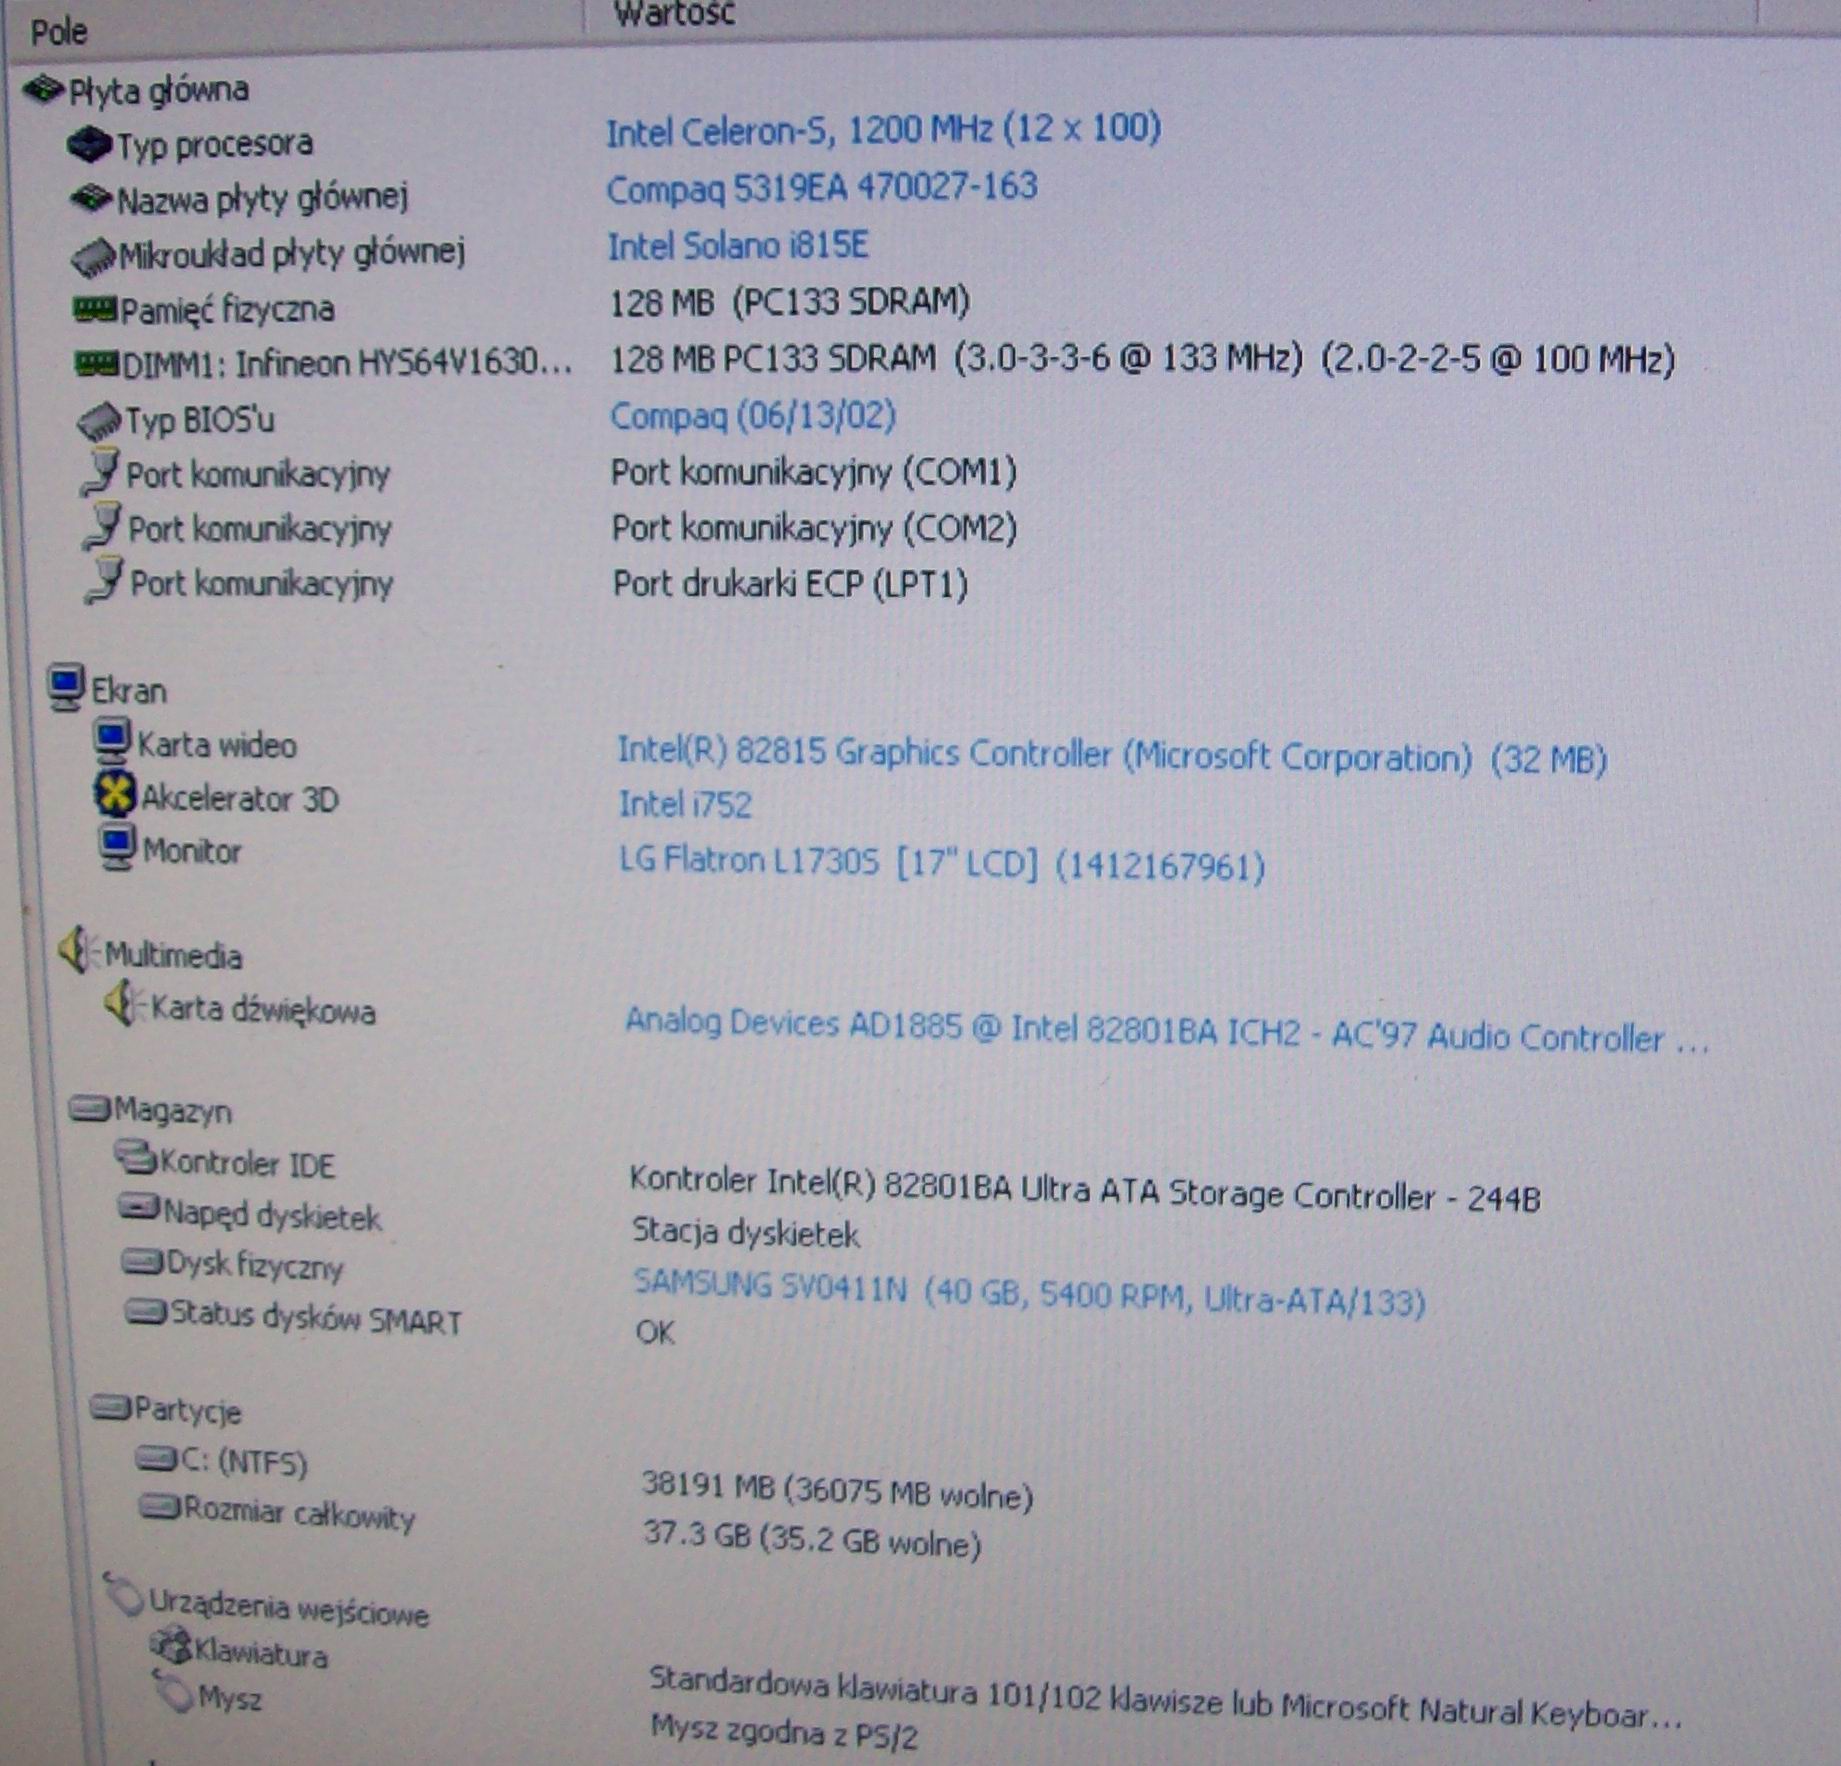Click the Partycje section icon
1841x1766 pixels.
click(110, 1407)
